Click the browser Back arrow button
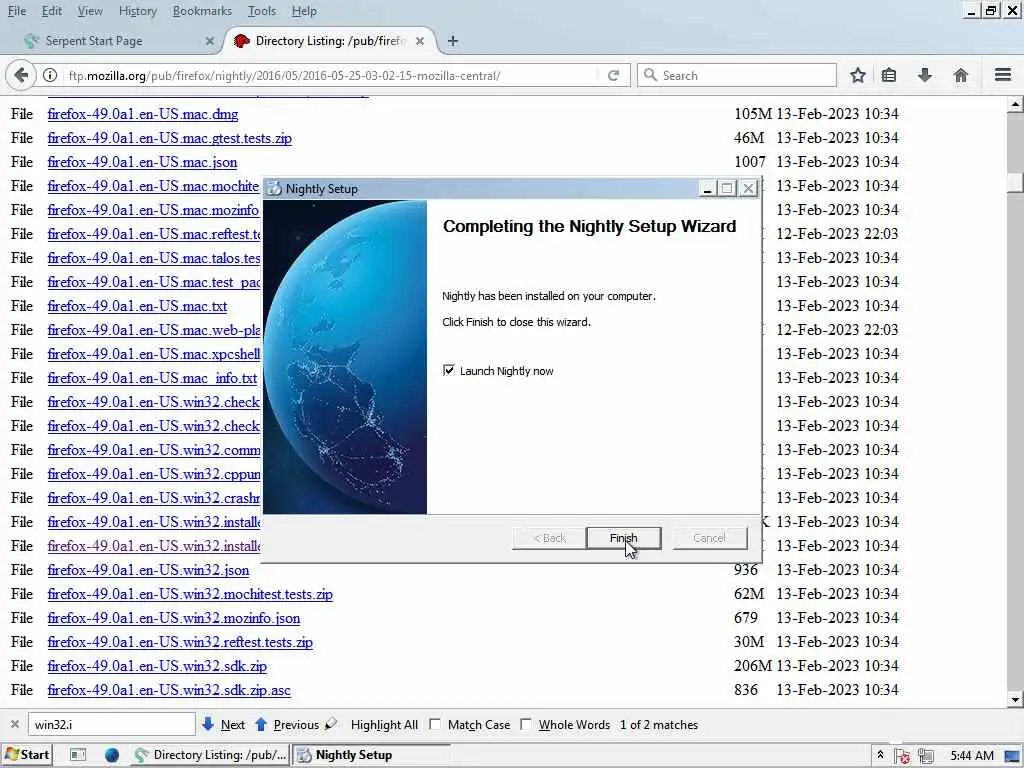1024x768 pixels. 21,76
